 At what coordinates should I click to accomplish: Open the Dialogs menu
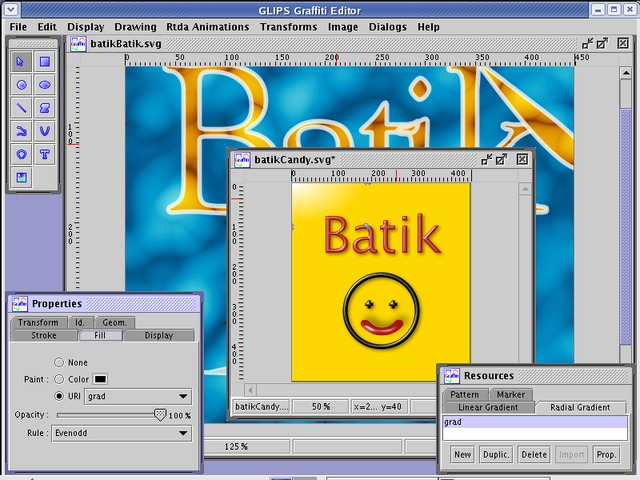tap(388, 27)
